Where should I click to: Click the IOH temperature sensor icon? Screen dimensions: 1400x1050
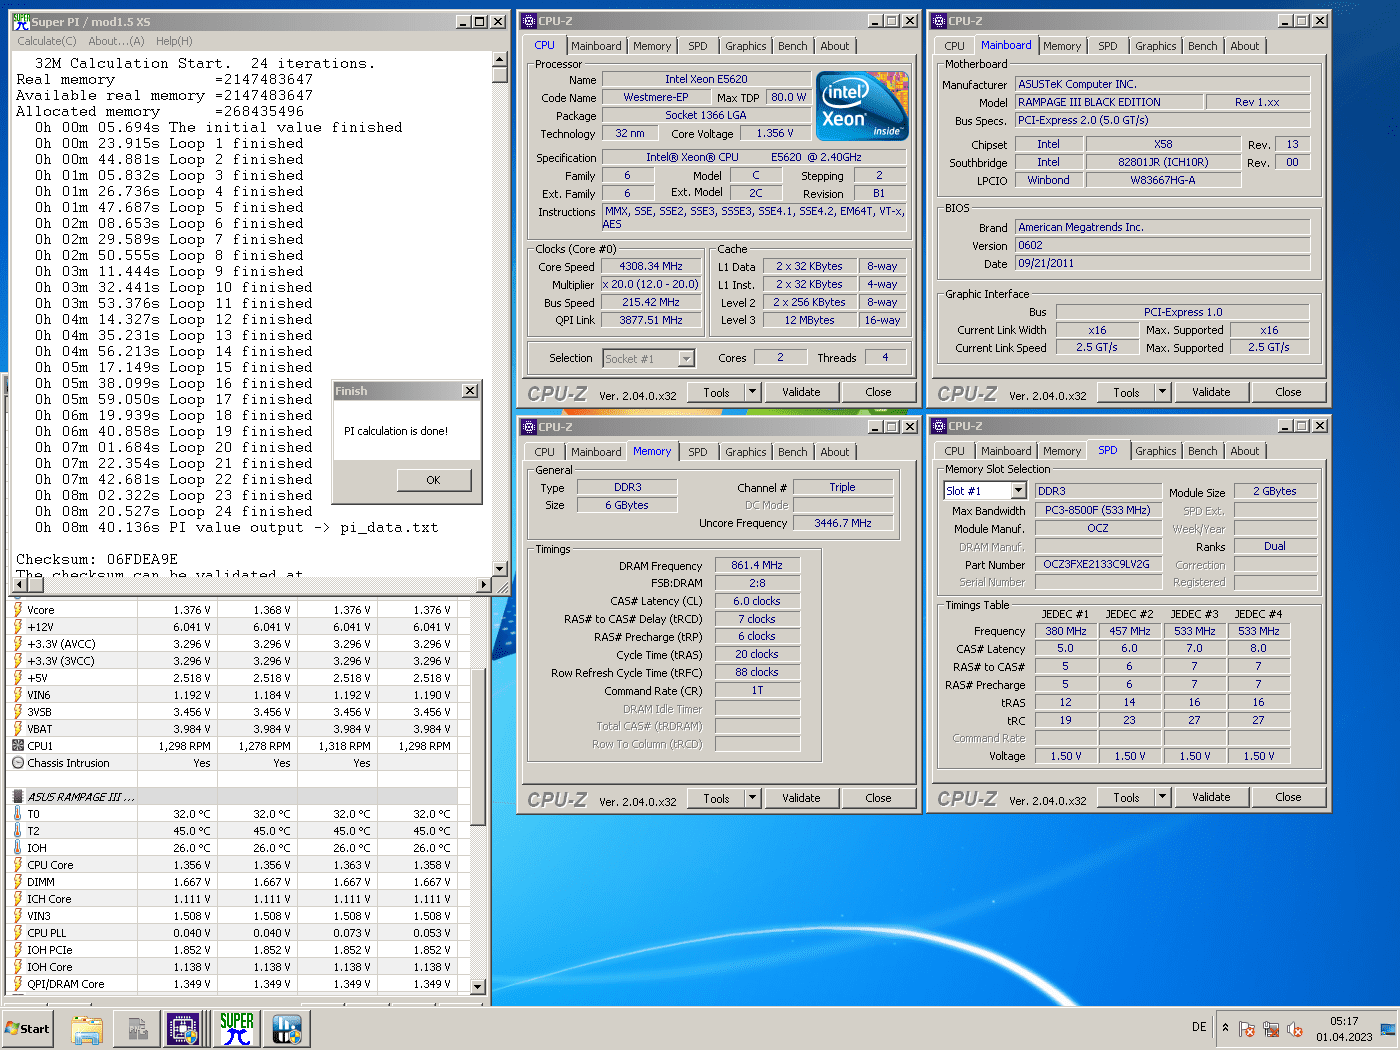point(18,848)
